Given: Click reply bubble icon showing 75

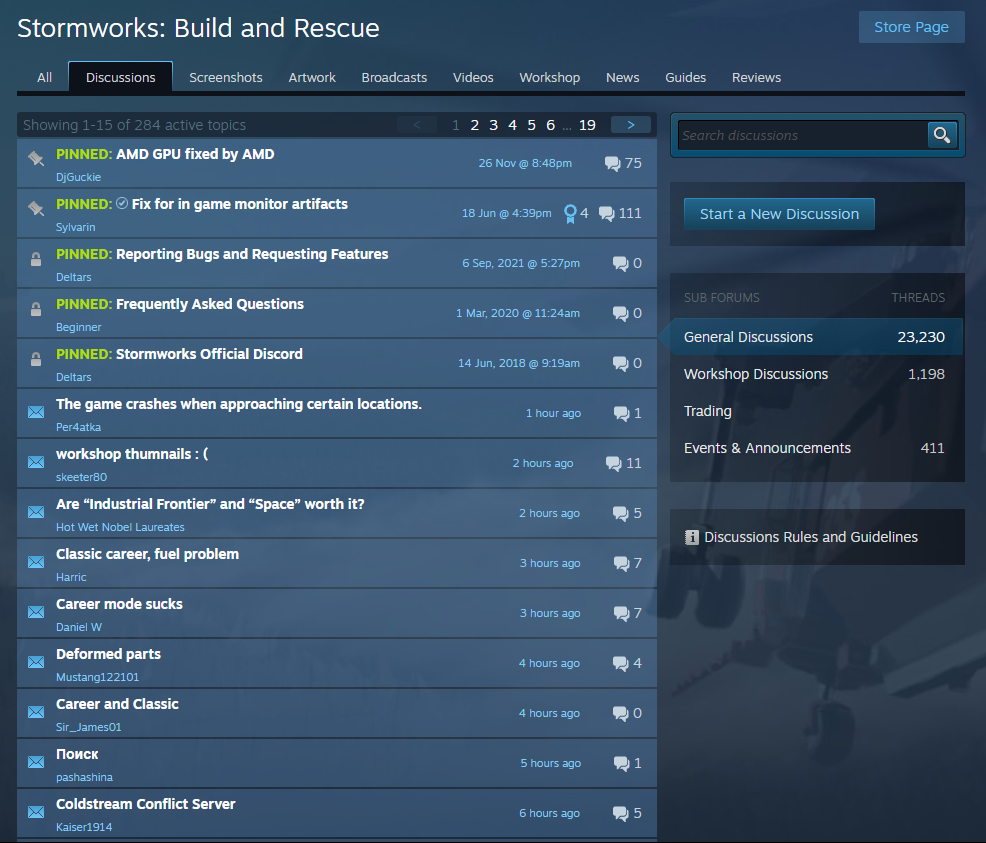Looking at the screenshot, I should click(x=612, y=164).
